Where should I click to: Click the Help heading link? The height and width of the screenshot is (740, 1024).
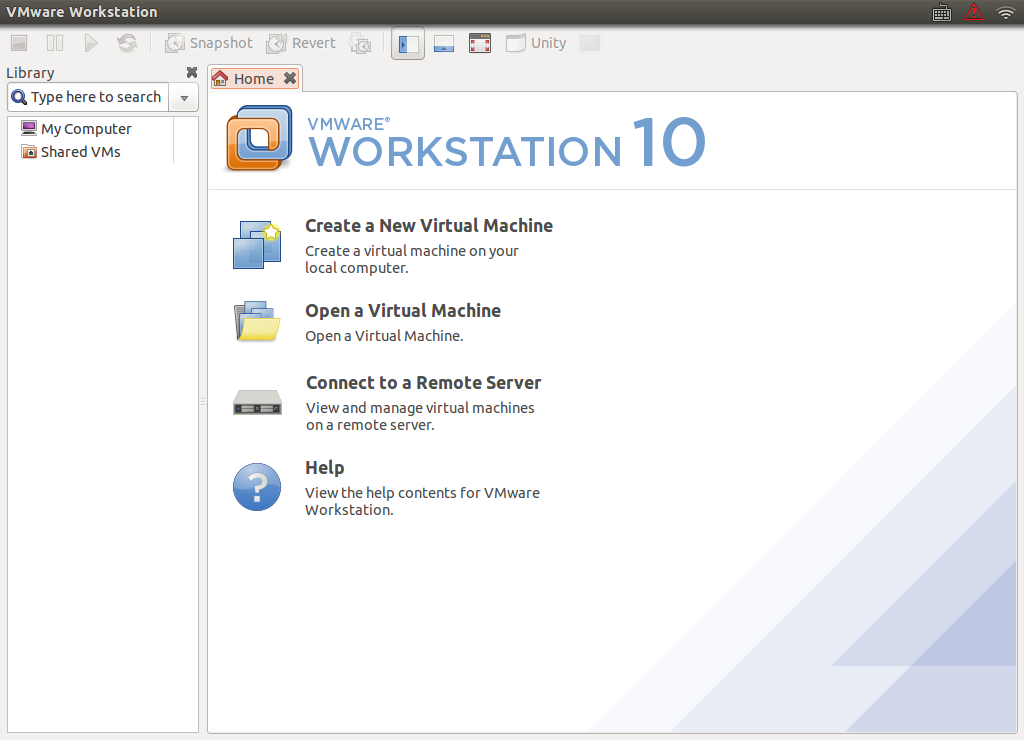pyautogui.click(x=325, y=468)
